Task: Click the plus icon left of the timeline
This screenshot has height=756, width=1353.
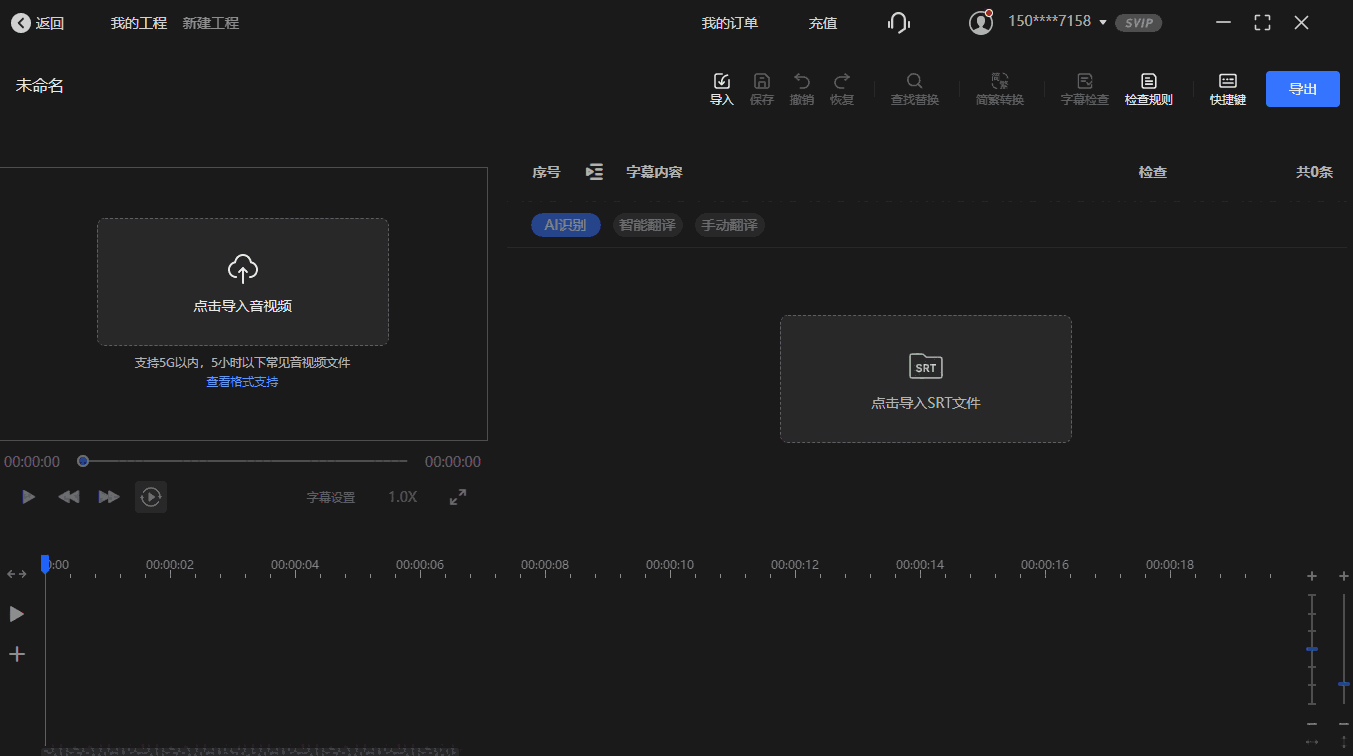Action: (17, 654)
